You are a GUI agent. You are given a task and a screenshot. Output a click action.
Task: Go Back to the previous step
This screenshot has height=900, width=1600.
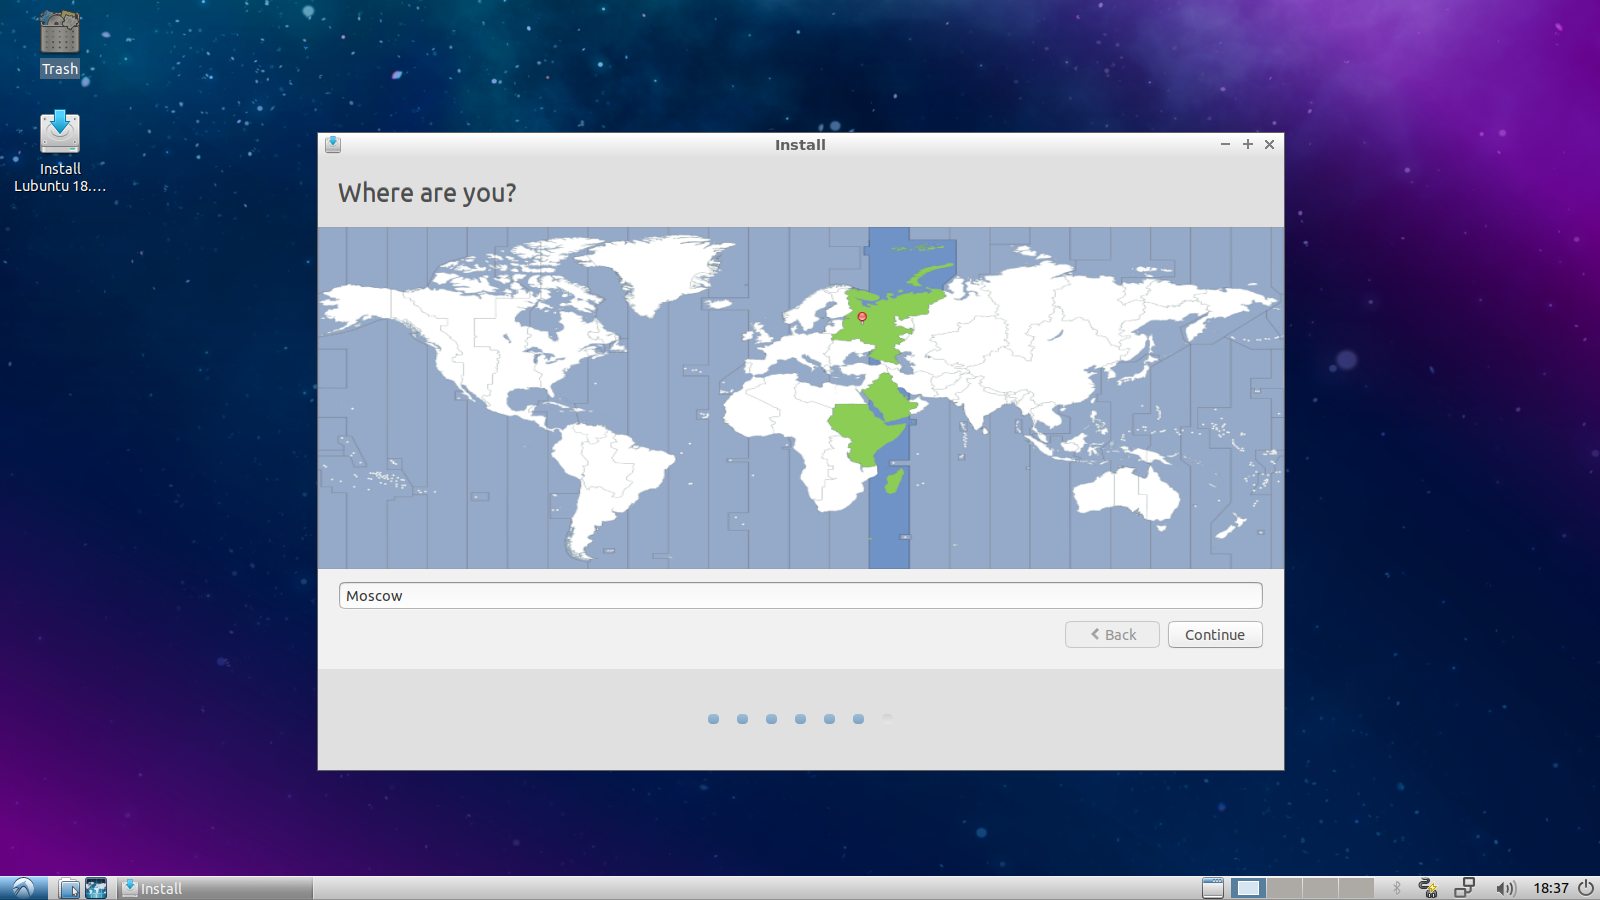point(1112,635)
